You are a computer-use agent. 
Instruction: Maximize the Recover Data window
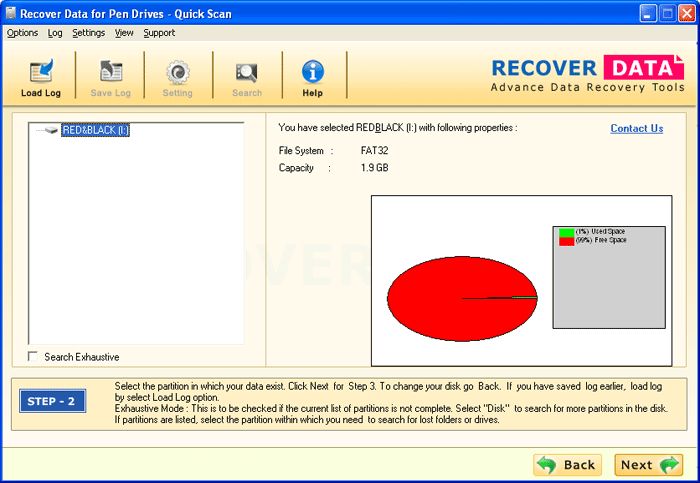[x=667, y=14]
